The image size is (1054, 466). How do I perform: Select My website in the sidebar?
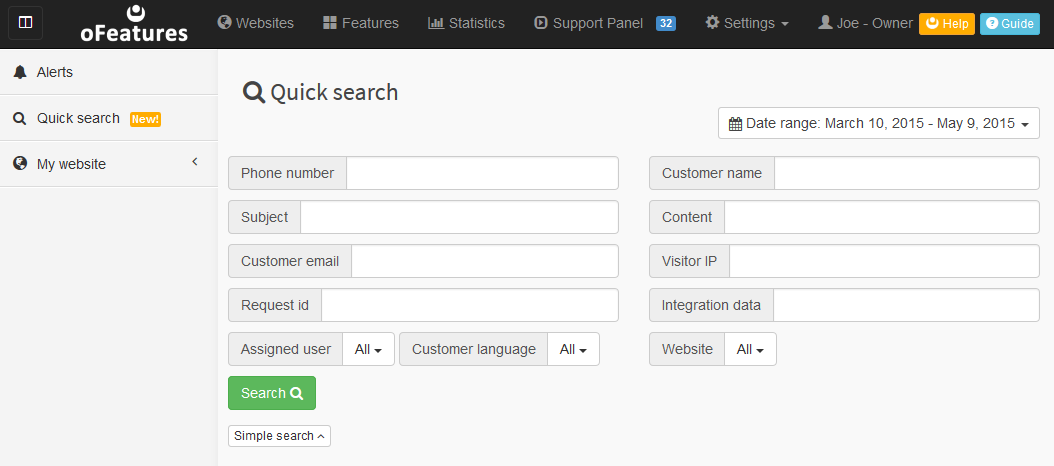[x=109, y=163]
